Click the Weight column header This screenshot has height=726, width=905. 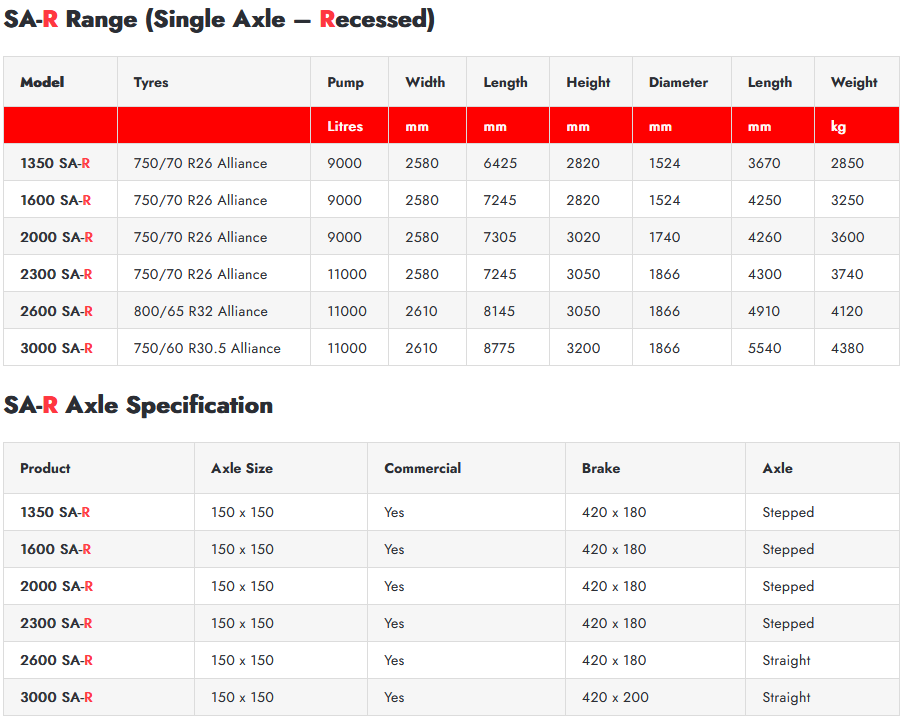(x=854, y=83)
